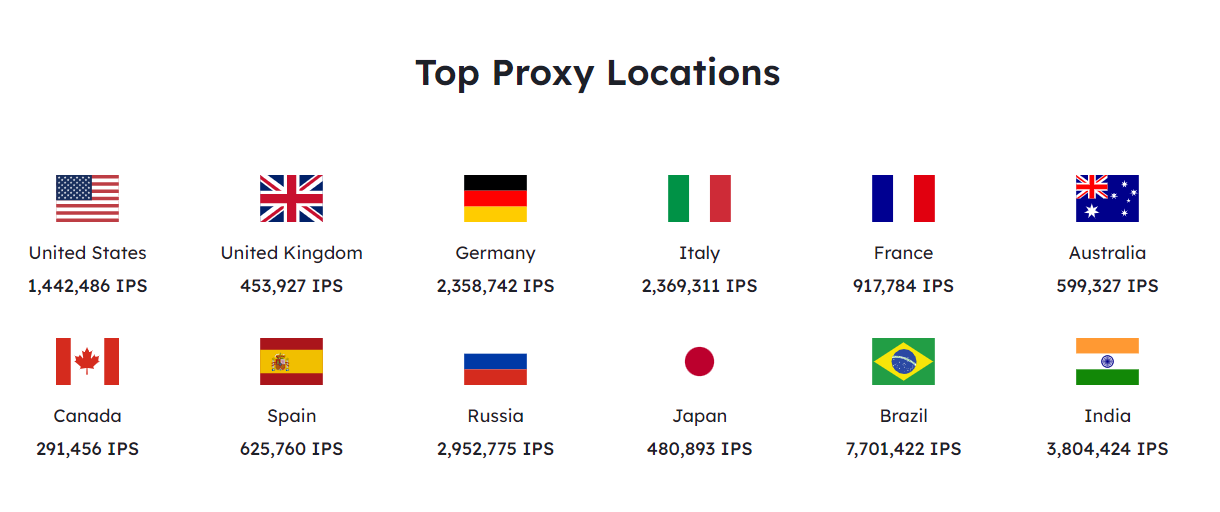Select the 2,952,775 IPS text under Russia

495,449
